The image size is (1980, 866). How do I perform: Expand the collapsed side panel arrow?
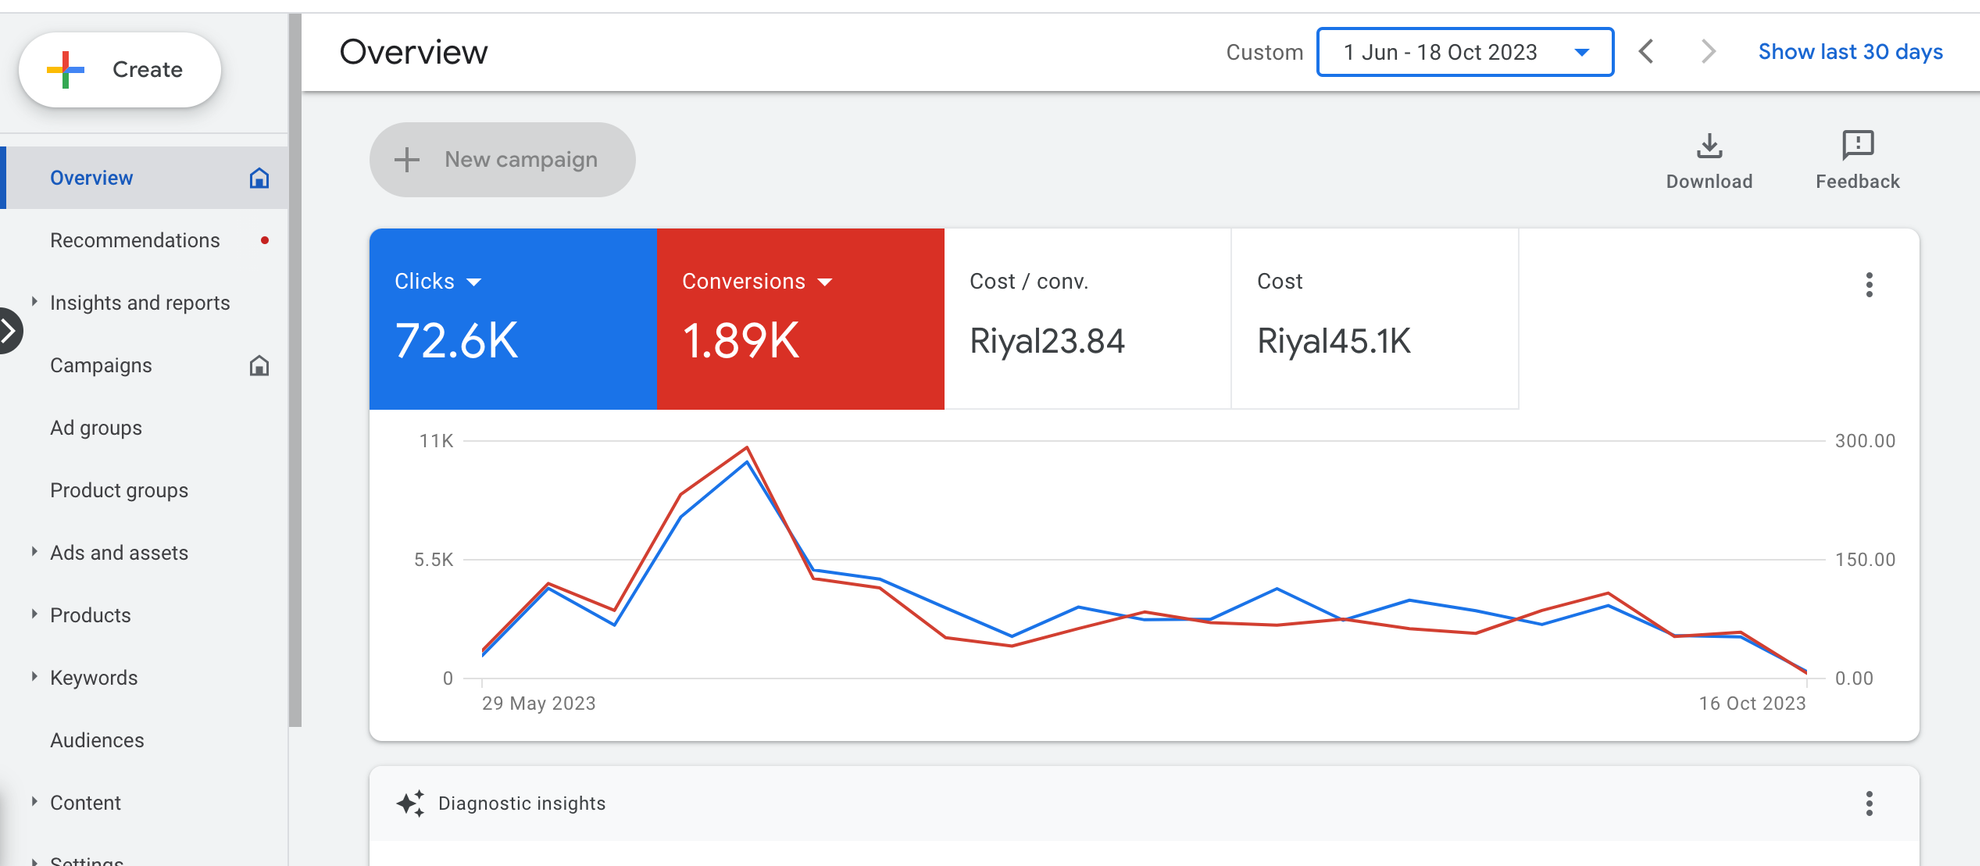pyautogui.click(x=9, y=331)
